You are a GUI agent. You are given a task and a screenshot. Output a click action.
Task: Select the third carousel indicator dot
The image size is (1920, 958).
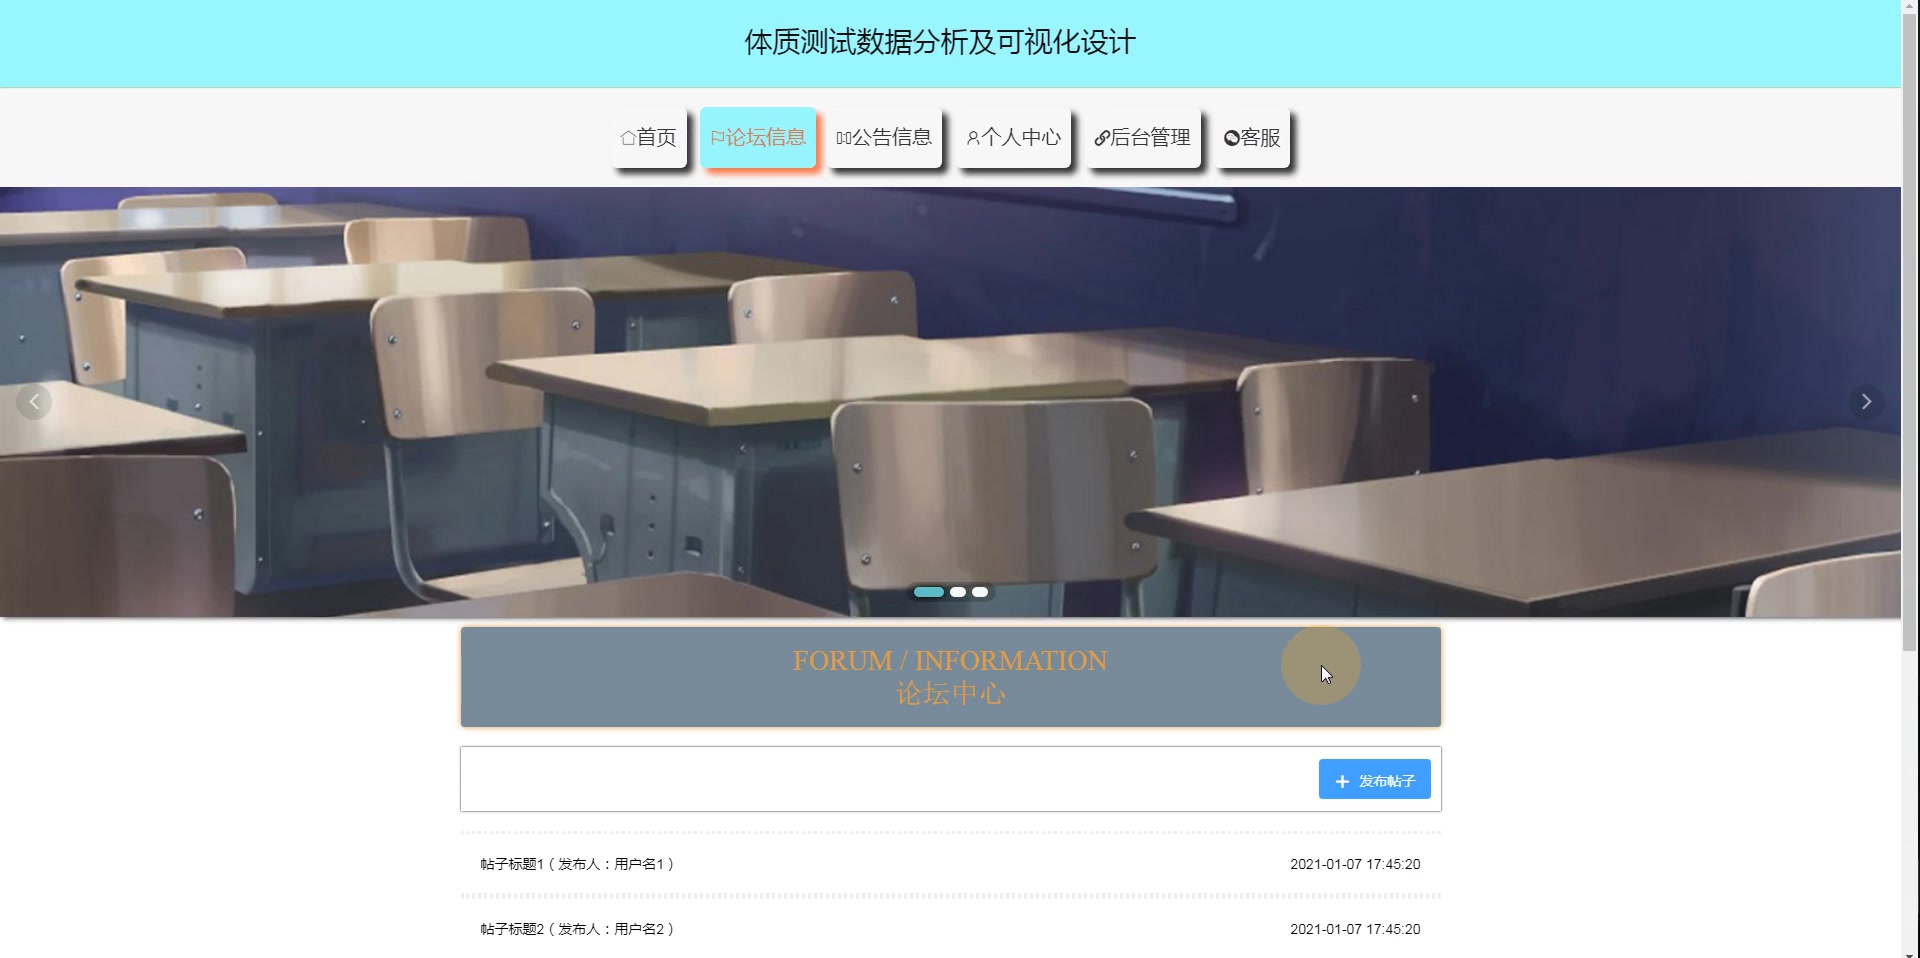(x=981, y=592)
